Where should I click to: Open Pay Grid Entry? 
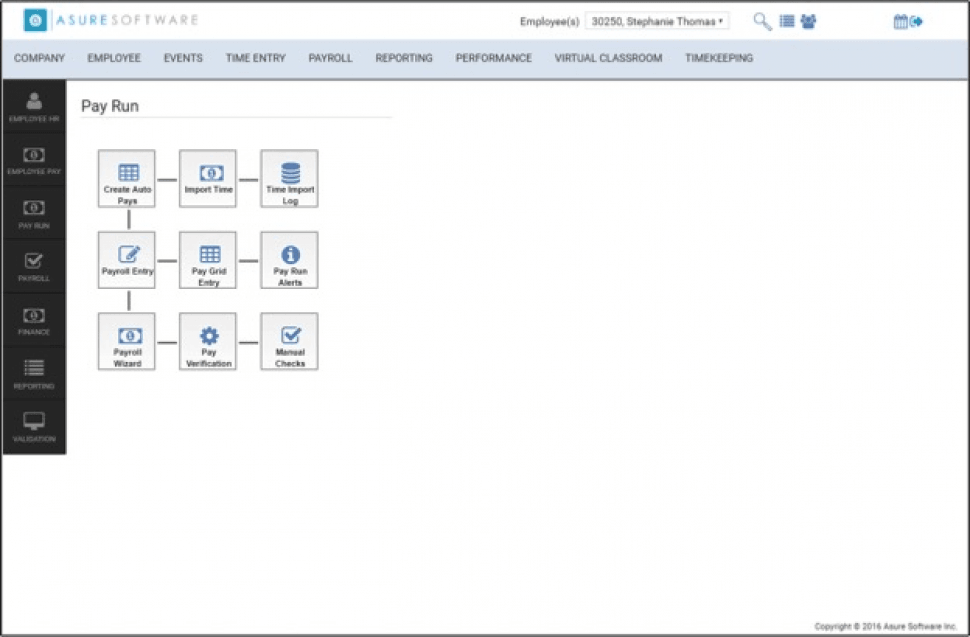(x=207, y=260)
